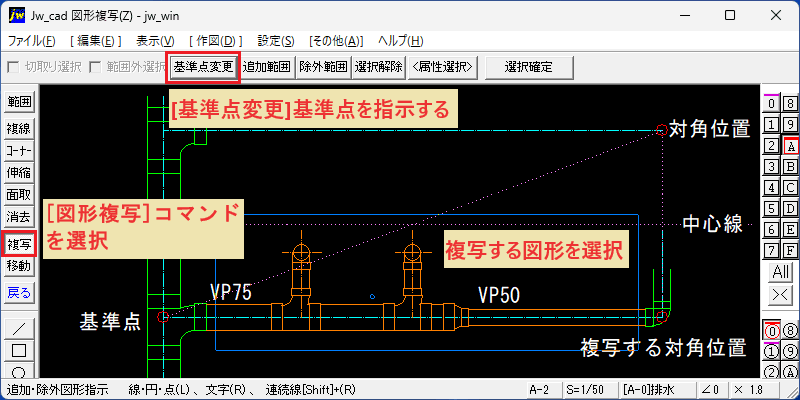800x400 pixels.
Task: Select the line drawing tool icon
Action: (19, 329)
